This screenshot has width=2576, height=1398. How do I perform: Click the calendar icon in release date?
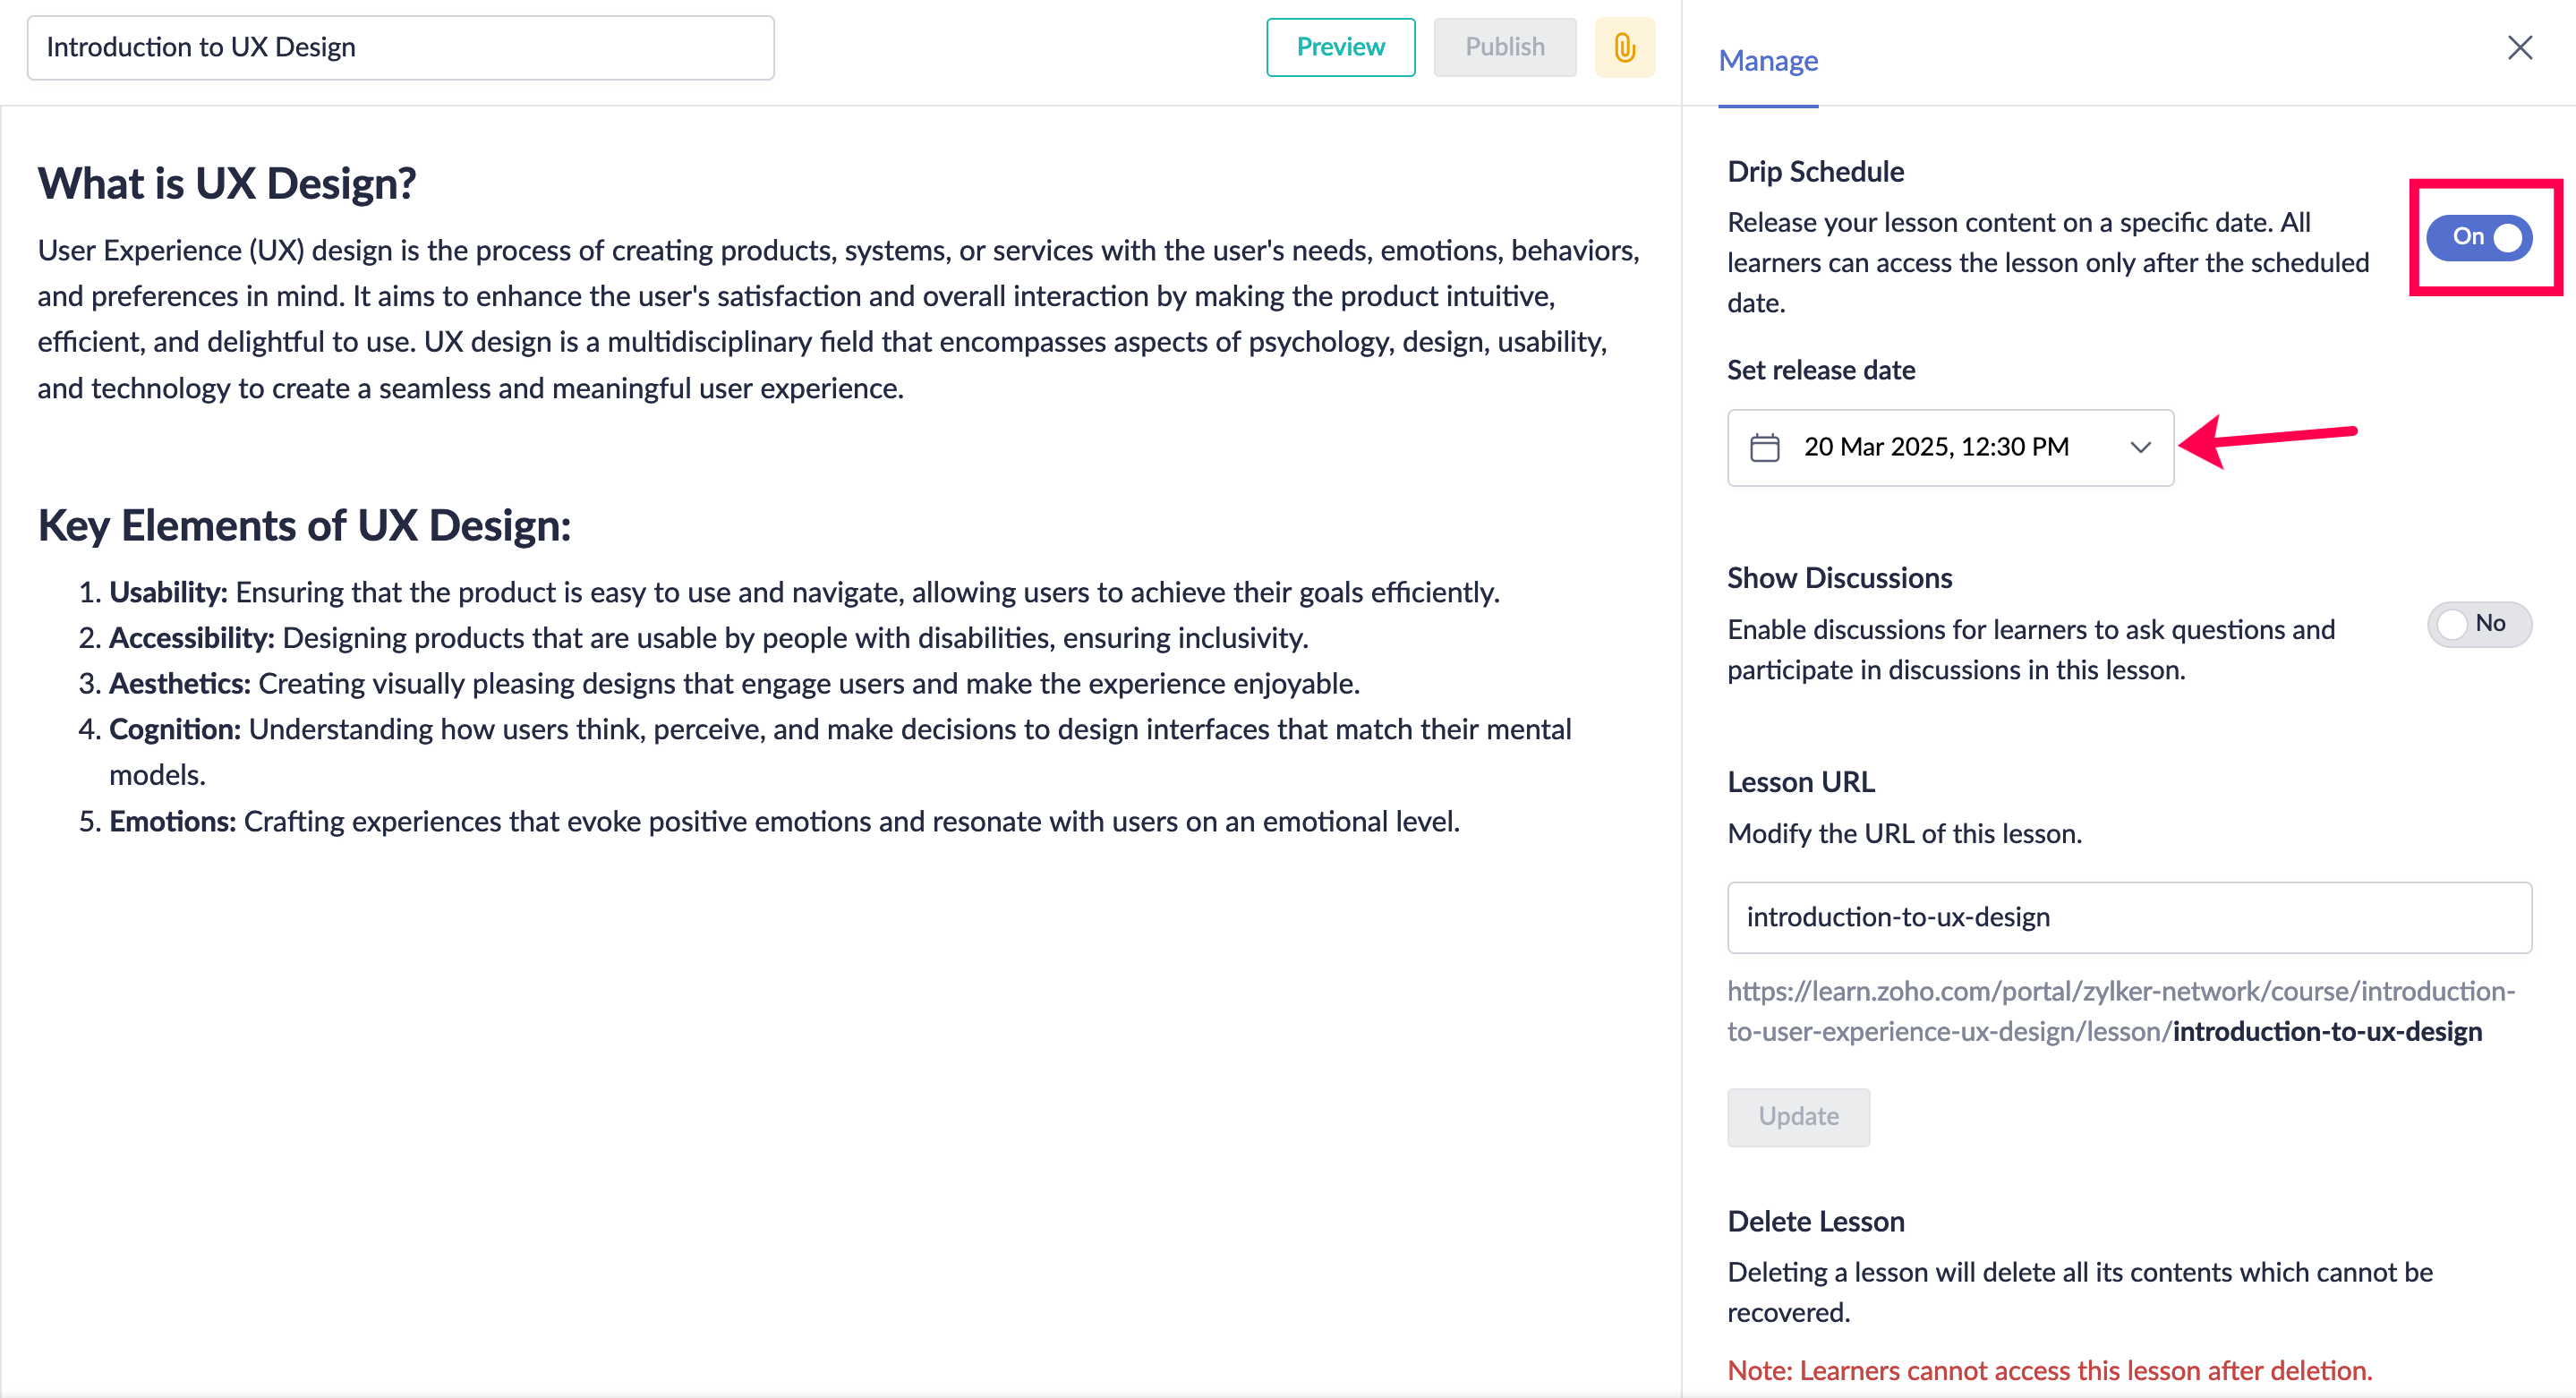(x=1764, y=447)
